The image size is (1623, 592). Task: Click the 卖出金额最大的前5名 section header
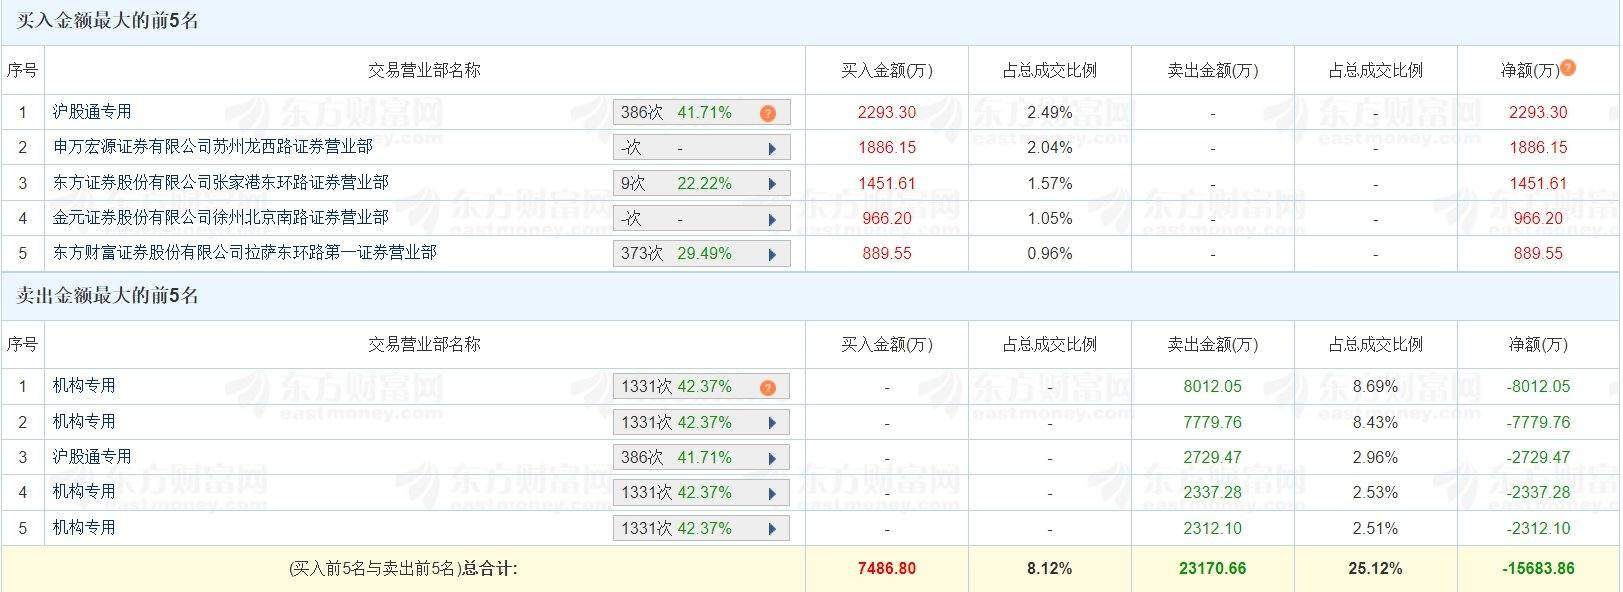coord(107,295)
